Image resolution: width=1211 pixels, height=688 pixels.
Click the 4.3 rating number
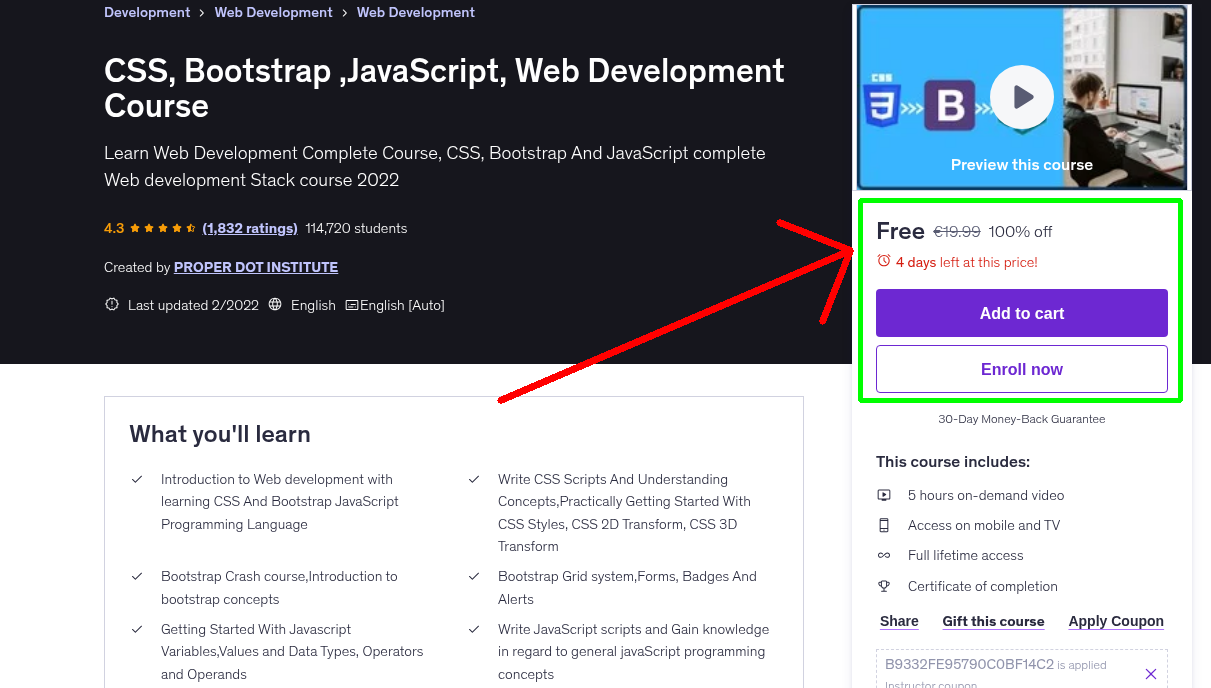(x=114, y=228)
